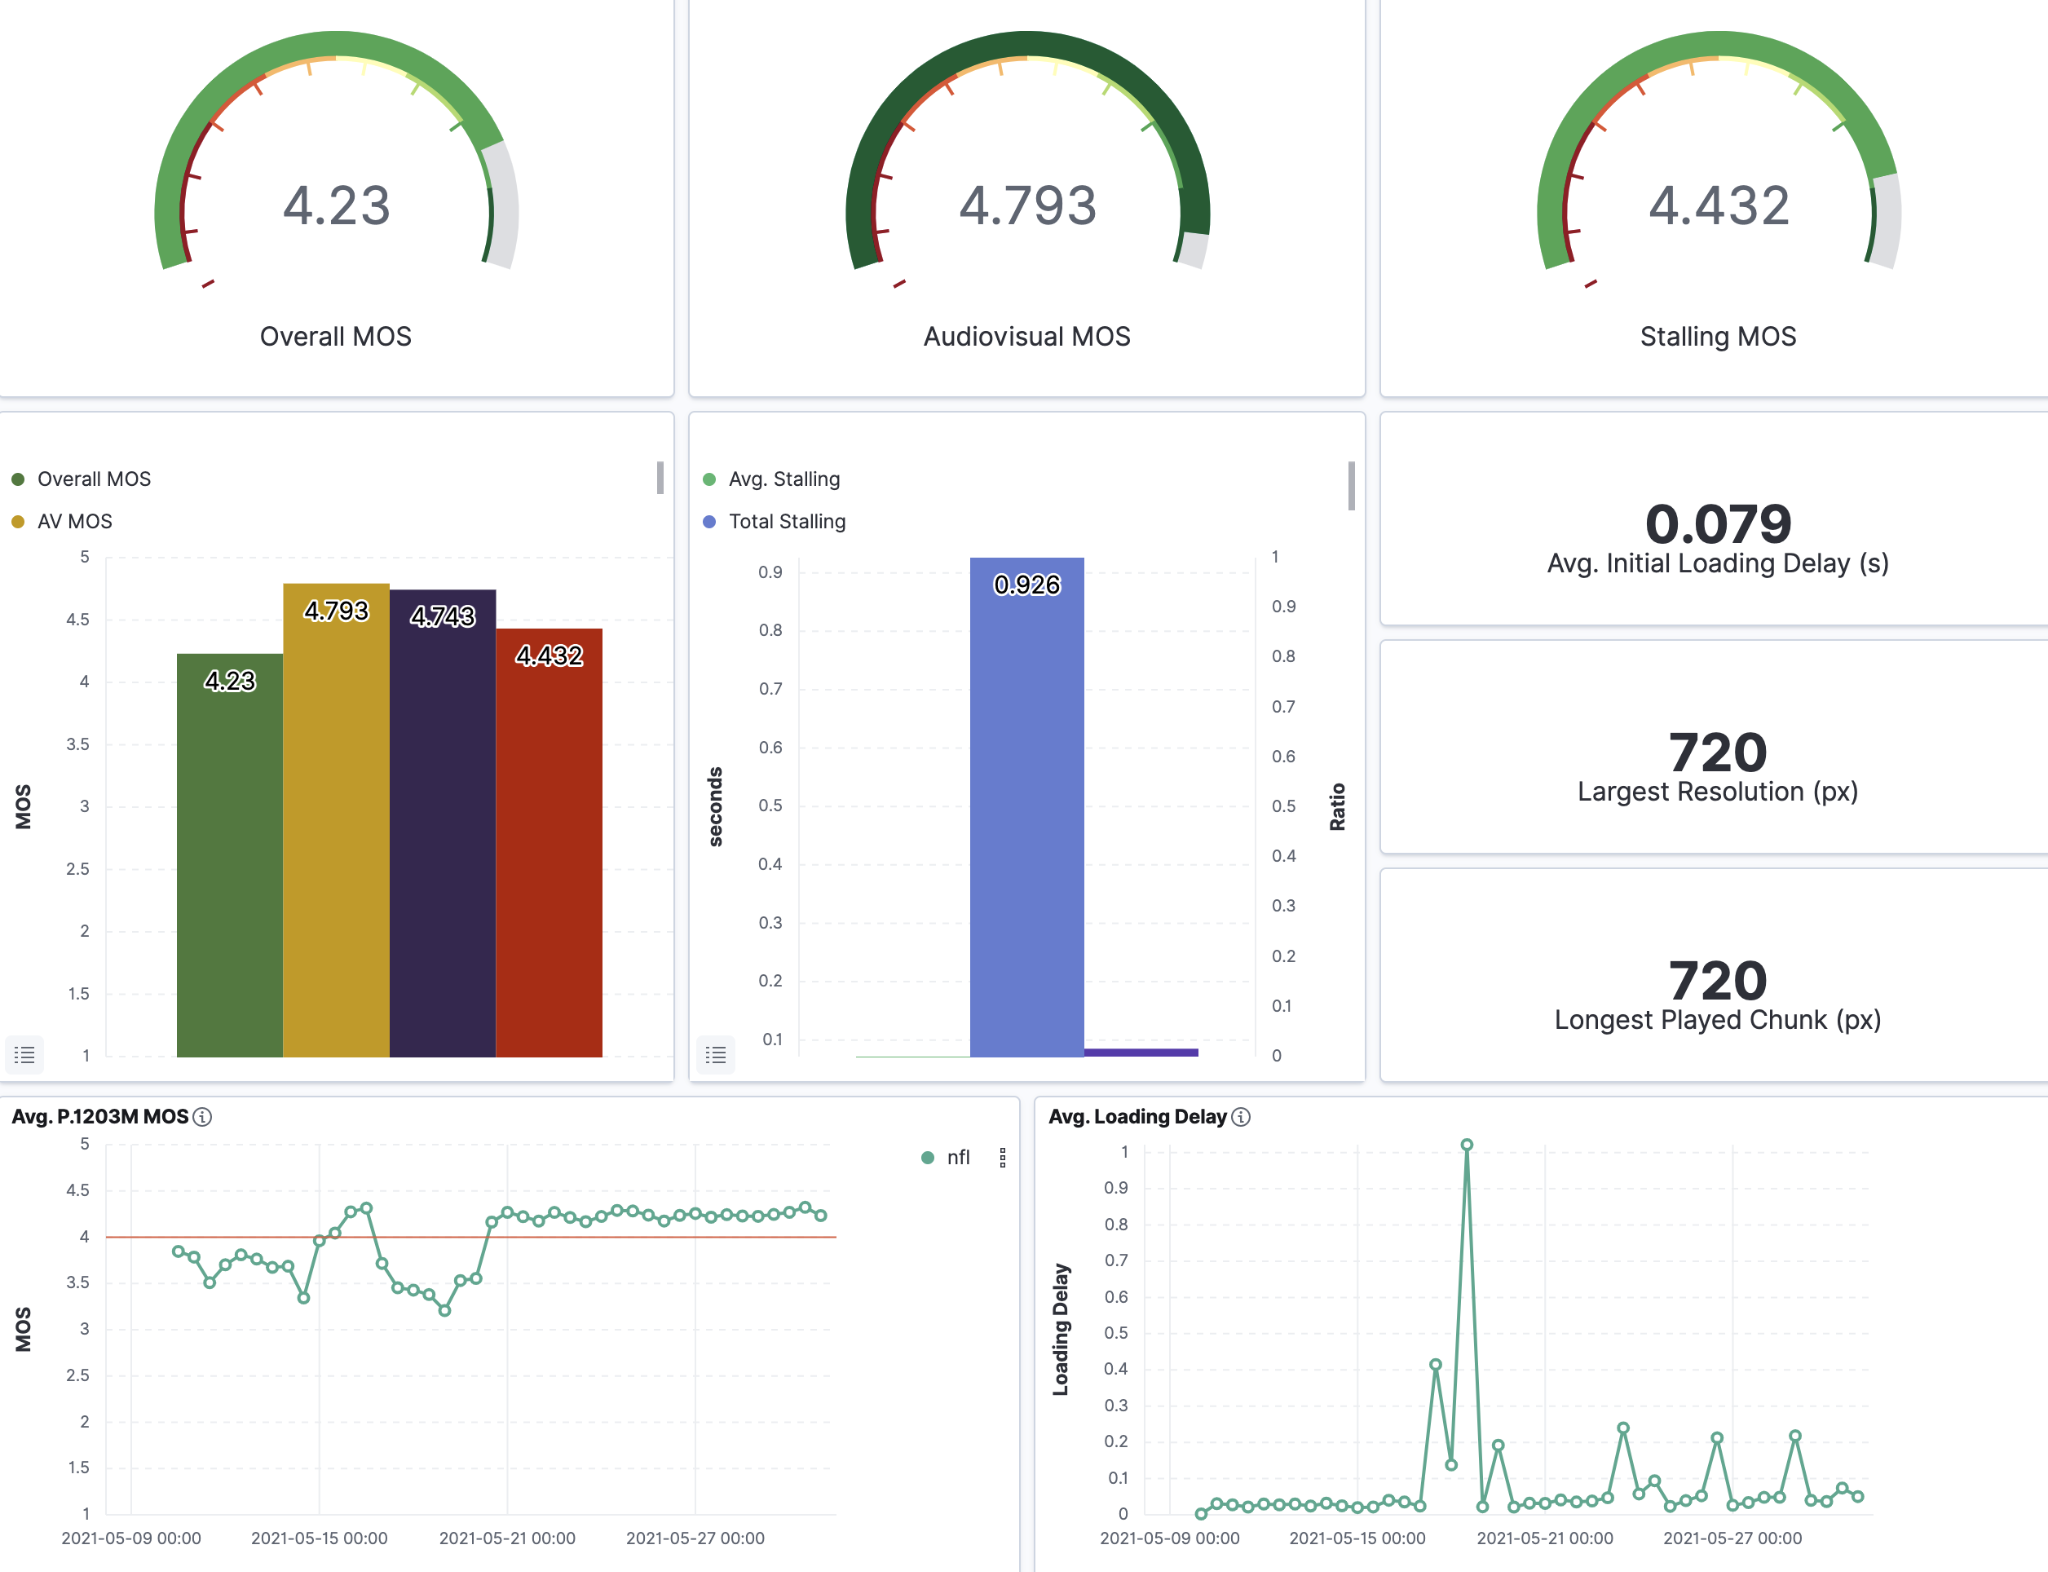This screenshot has height=1572, width=2048.
Task: Toggle AV MOS series in legend
Action: (x=75, y=521)
